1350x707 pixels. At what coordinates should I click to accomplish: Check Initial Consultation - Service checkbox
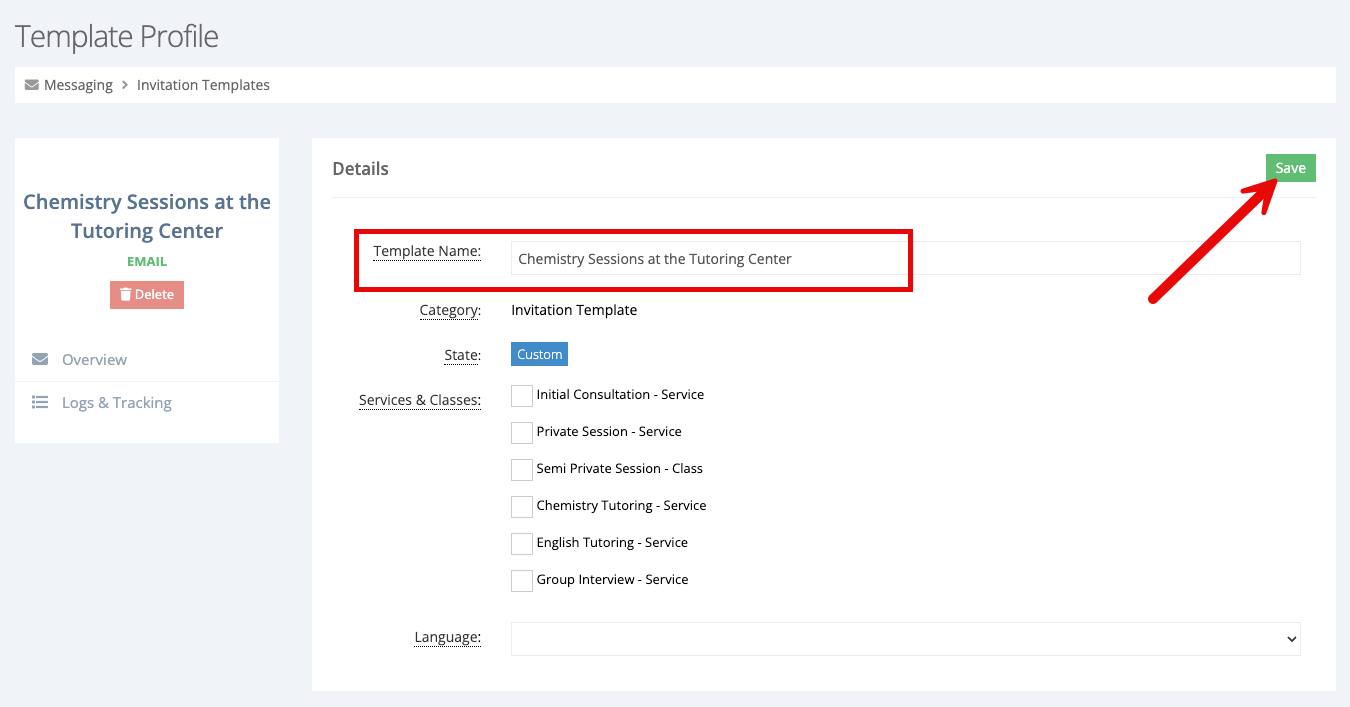(522, 396)
